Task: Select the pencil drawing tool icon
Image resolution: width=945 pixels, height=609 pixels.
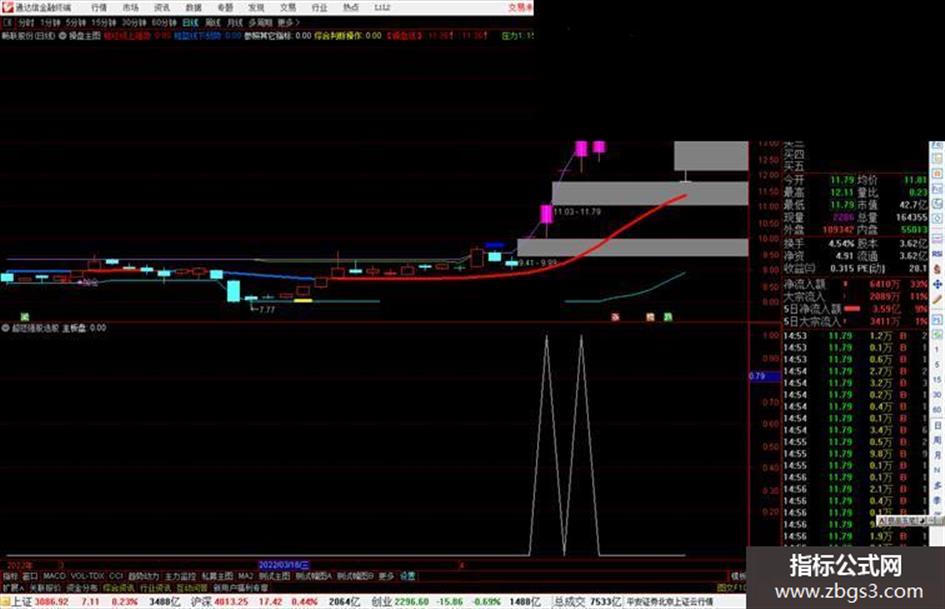Action: point(937,300)
